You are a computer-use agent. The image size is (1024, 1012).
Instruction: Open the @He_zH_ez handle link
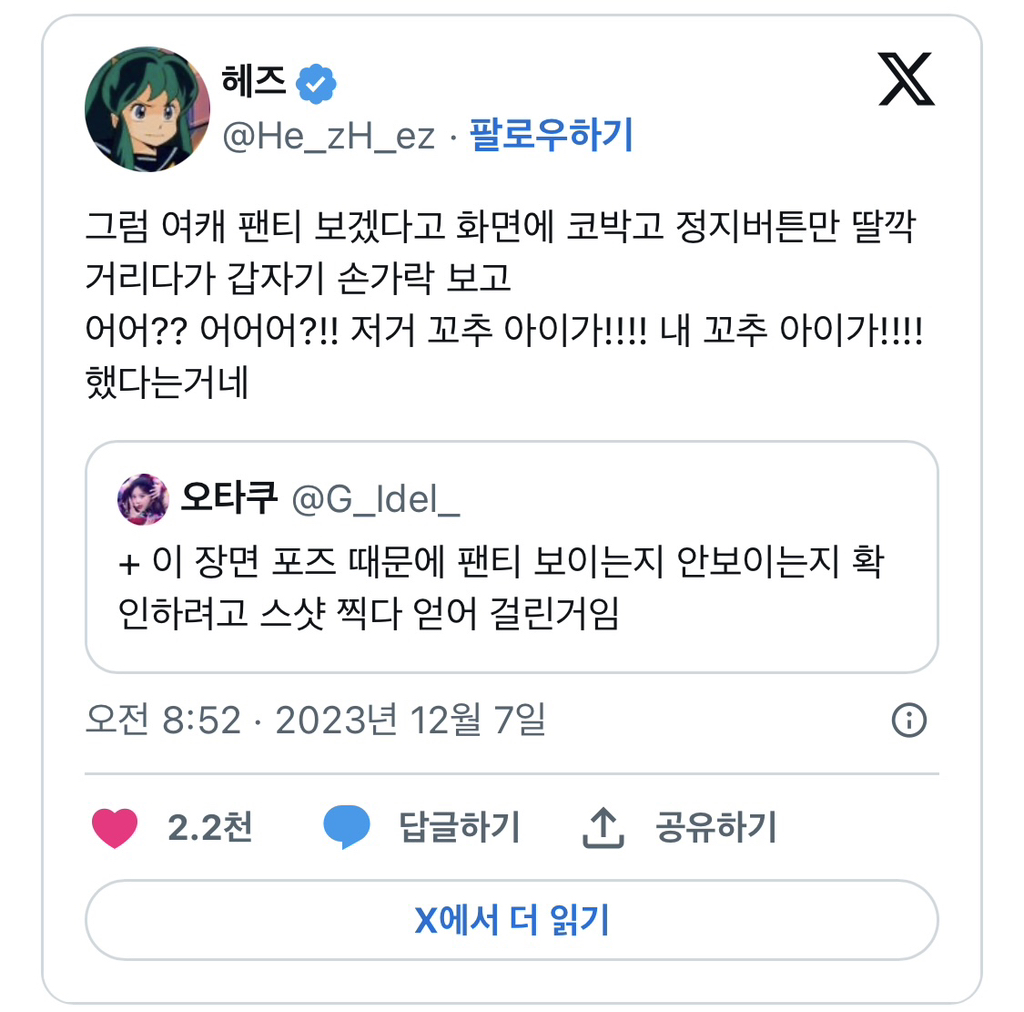tap(328, 136)
